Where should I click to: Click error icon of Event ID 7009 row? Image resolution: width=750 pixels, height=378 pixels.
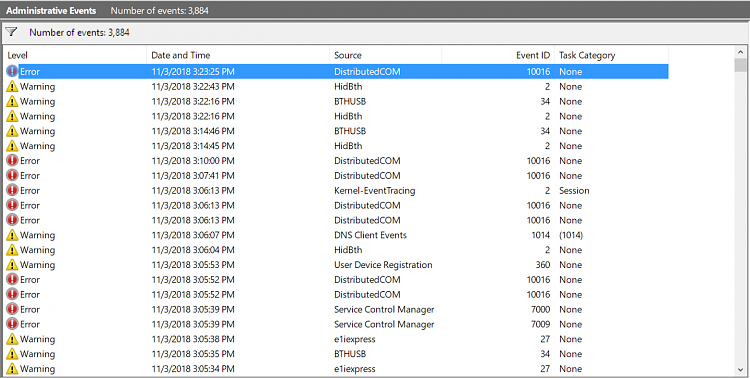[12, 324]
